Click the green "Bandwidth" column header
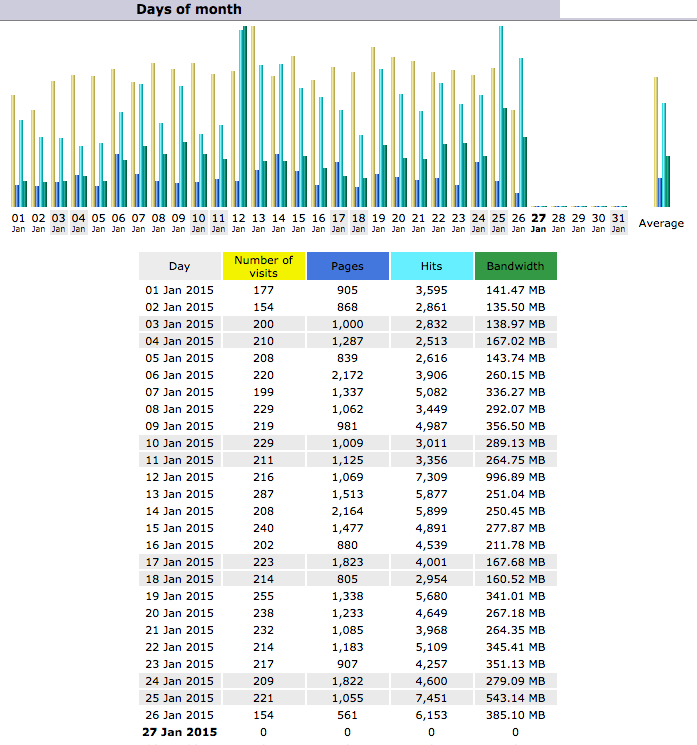The width and height of the screenshot is (697, 745). pyautogui.click(x=515, y=267)
